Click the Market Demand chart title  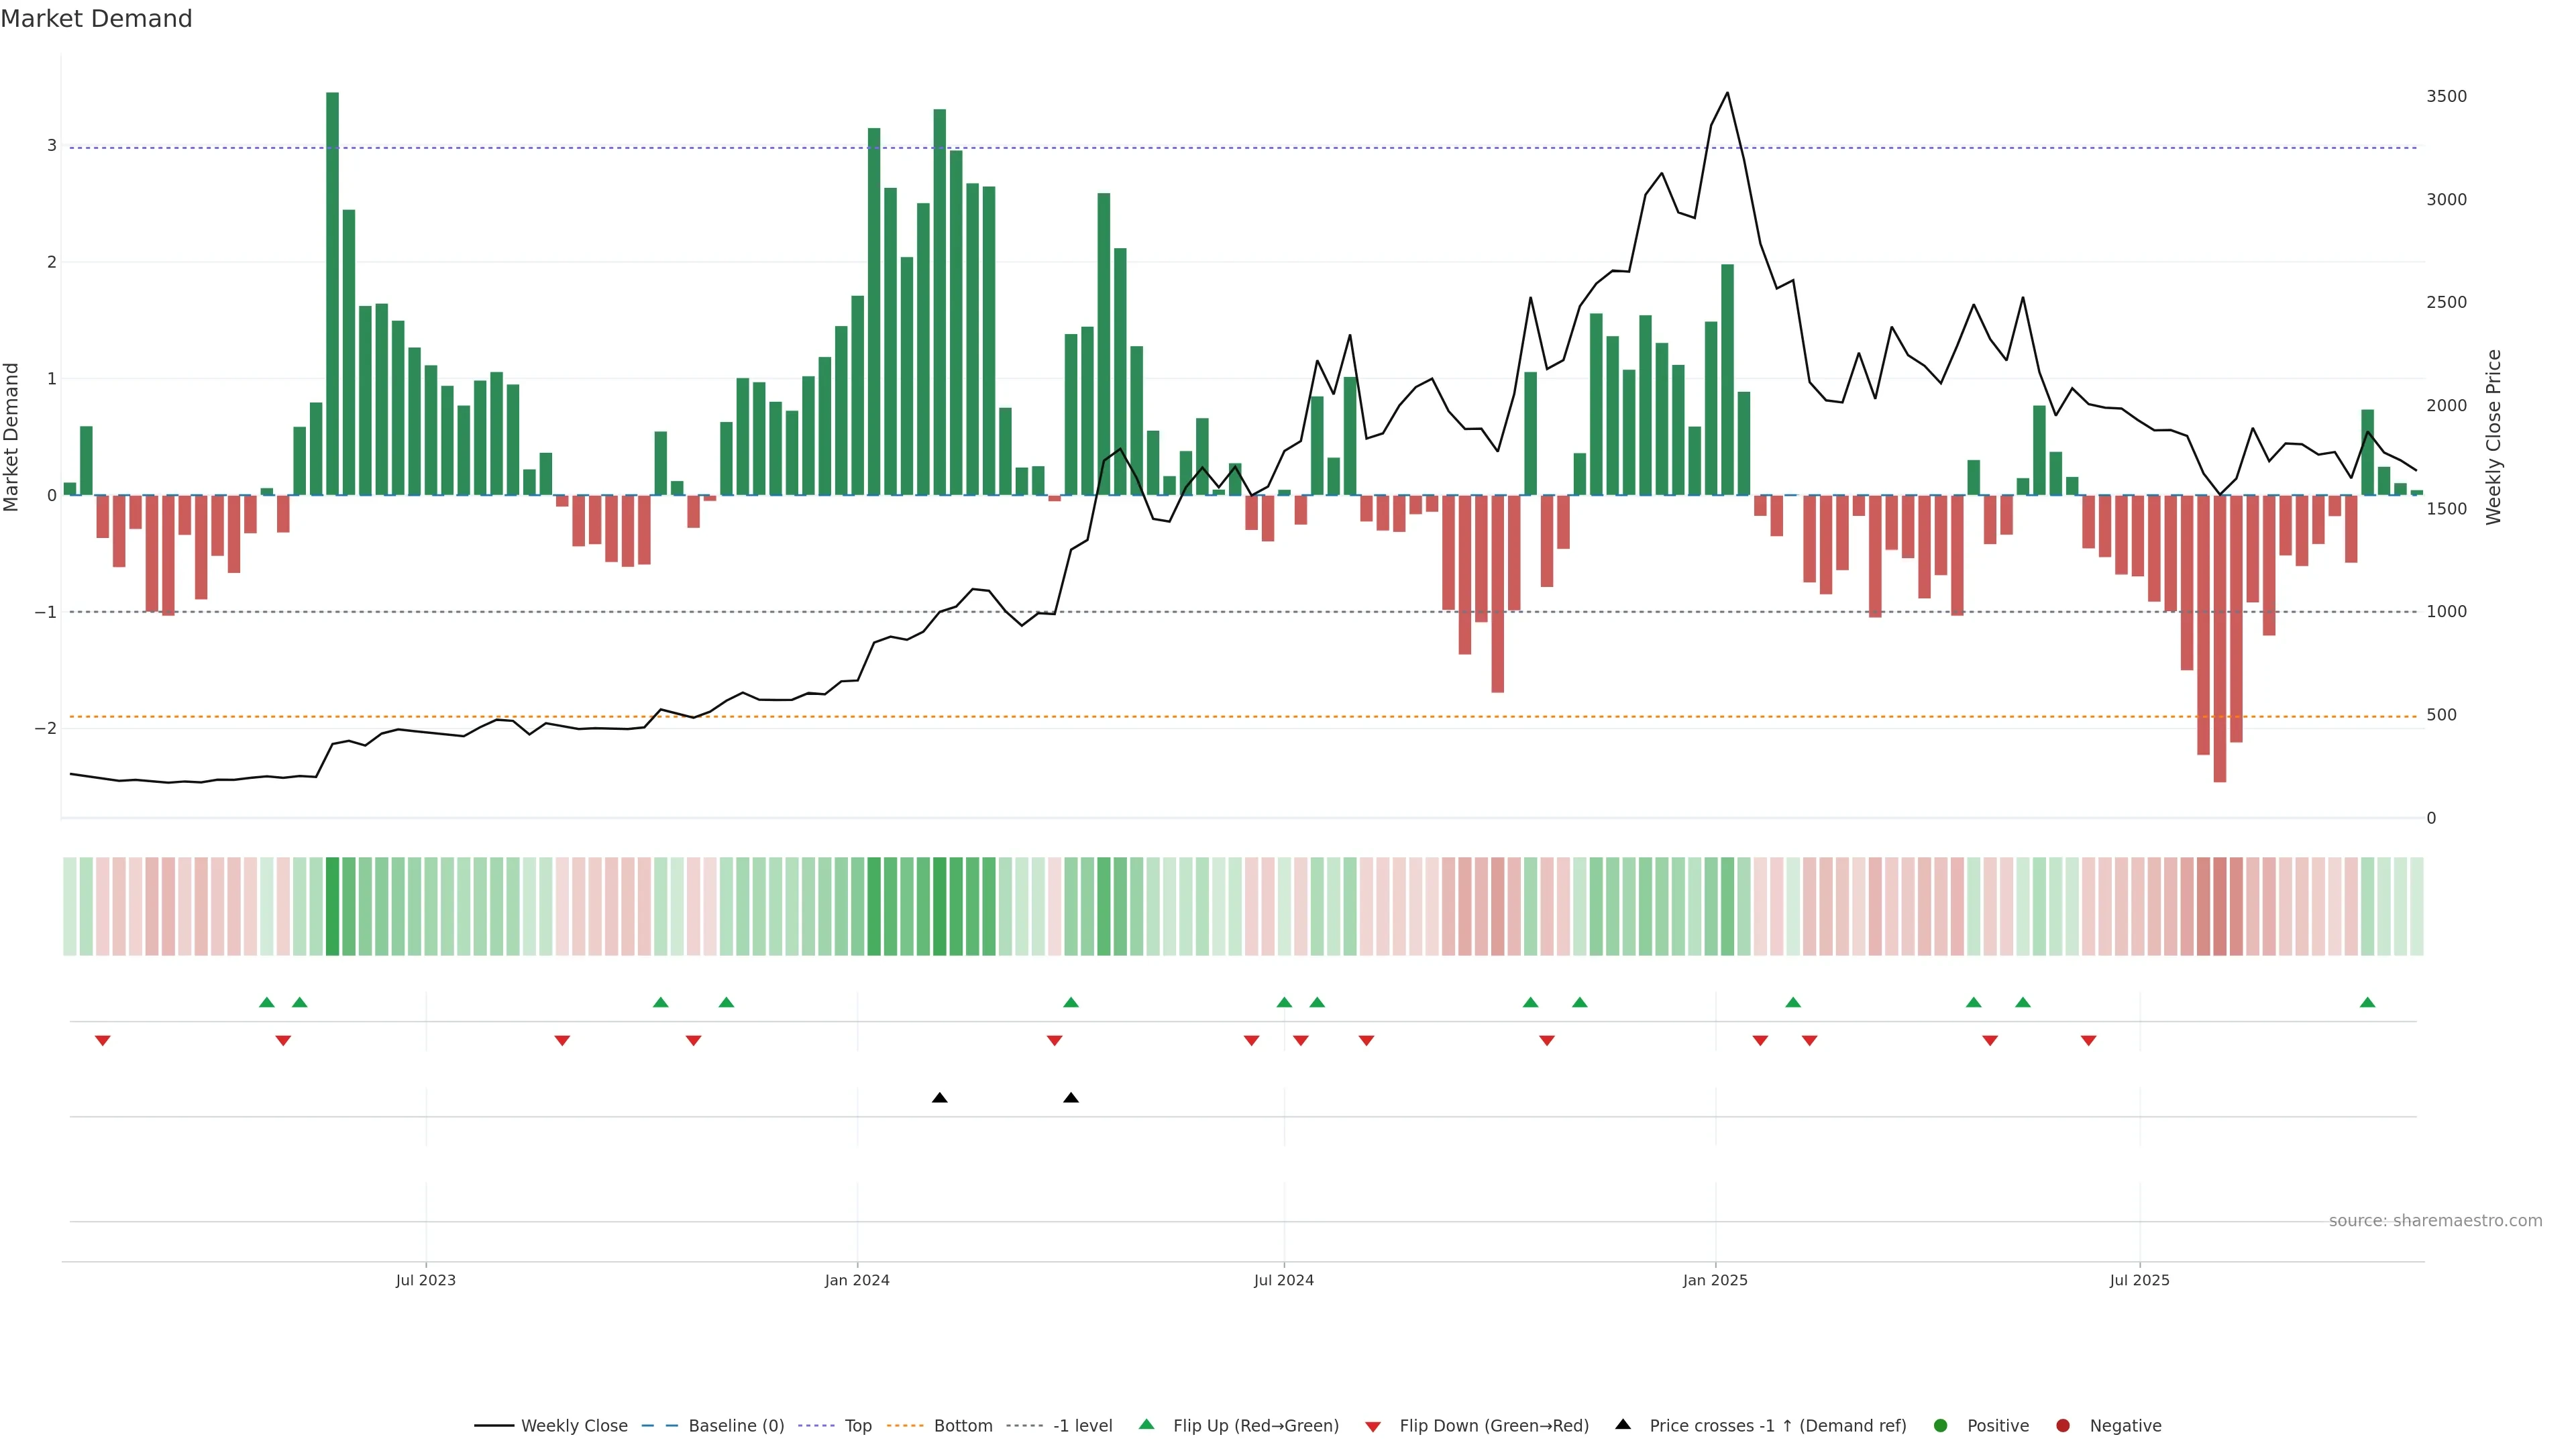tap(96, 19)
